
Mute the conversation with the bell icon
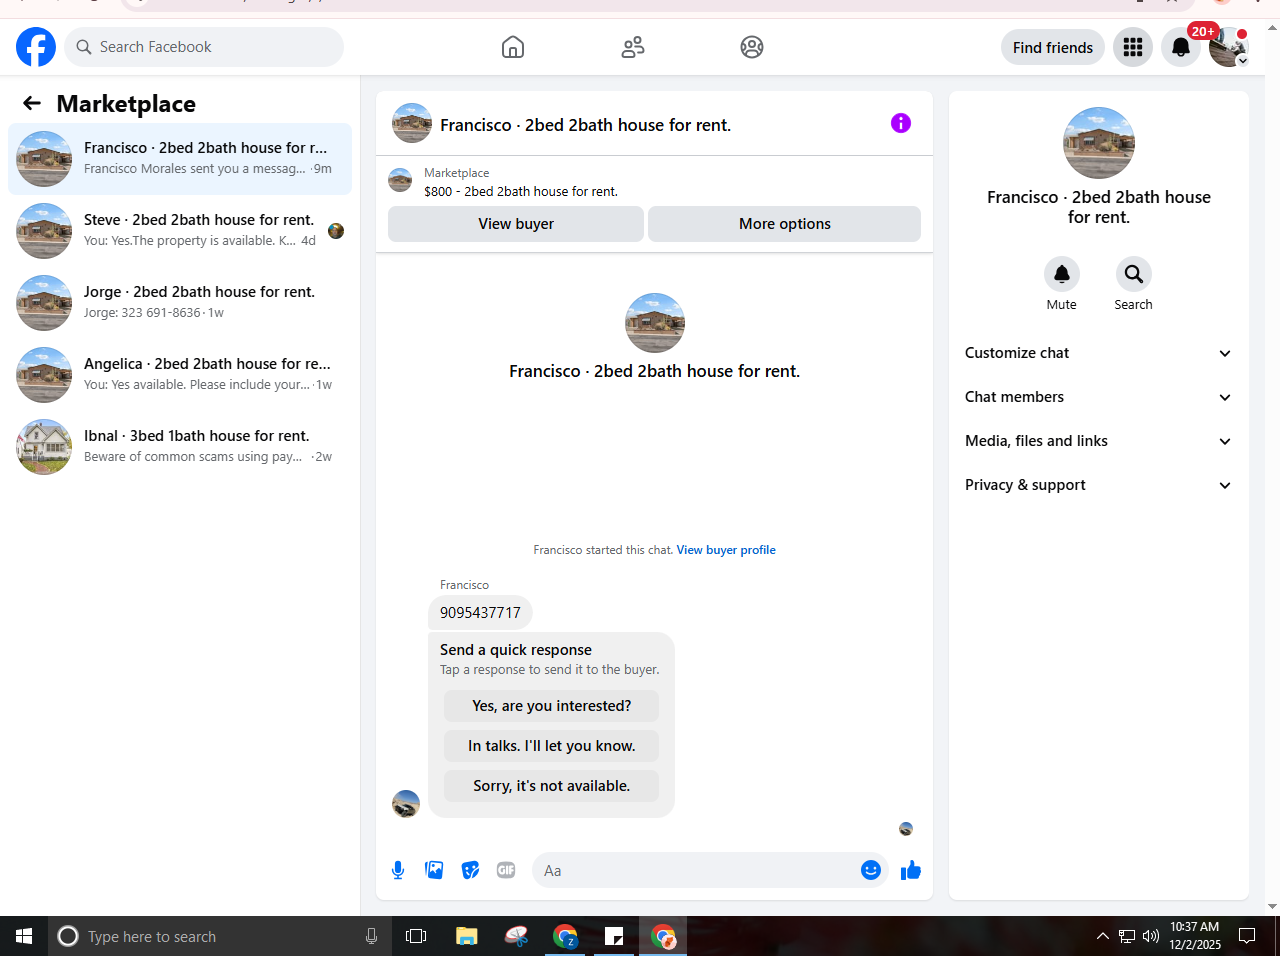pyautogui.click(x=1062, y=274)
